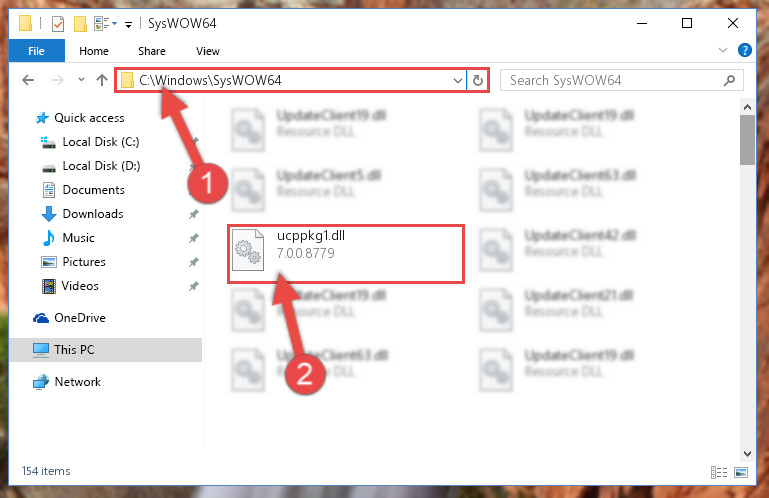Image resolution: width=769 pixels, height=498 pixels.
Task: Go up one folder level arrow
Action: pyautogui.click(x=102, y=80)
